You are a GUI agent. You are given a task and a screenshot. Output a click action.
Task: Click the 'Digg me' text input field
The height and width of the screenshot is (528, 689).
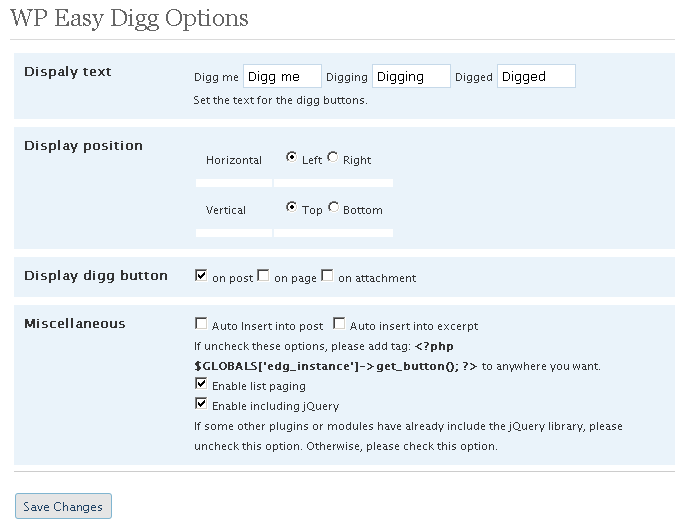tap(282, 76)
